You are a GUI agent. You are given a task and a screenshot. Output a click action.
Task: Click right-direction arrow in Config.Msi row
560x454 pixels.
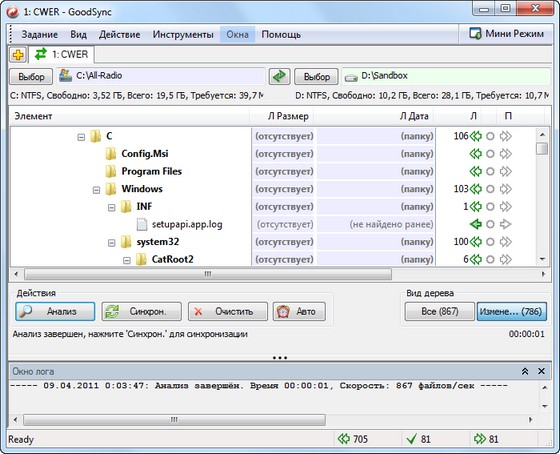point(505,154)
